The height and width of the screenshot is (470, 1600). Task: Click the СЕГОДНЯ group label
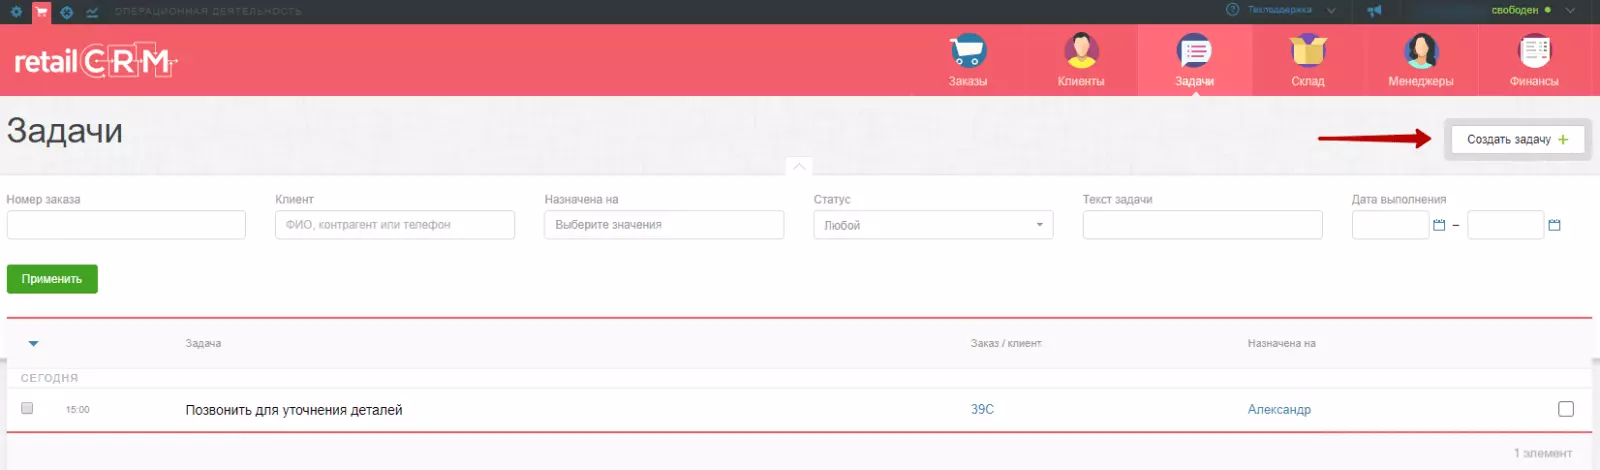click(x=49, y=378)
